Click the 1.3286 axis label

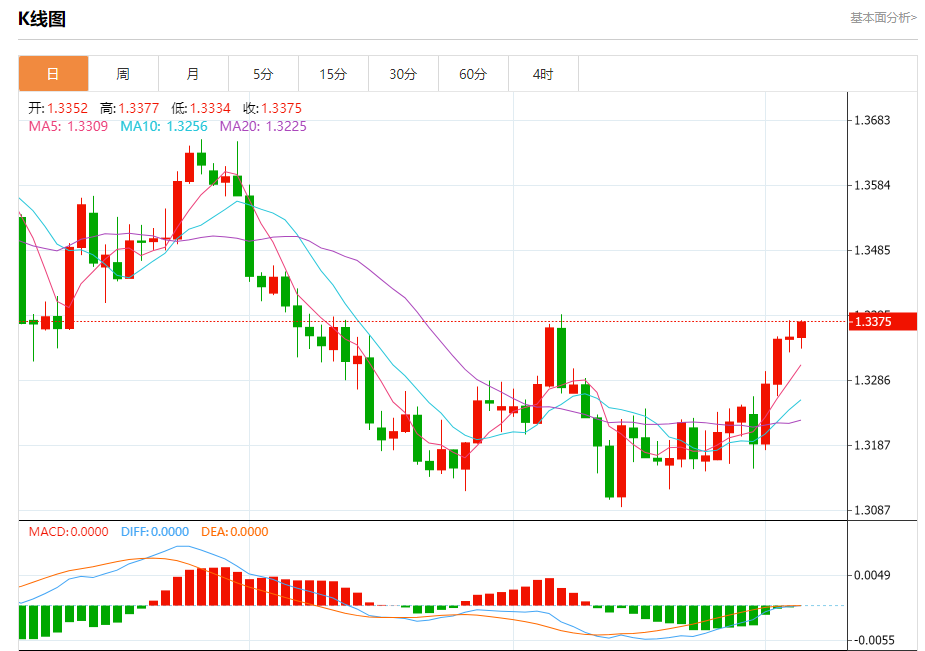[872, 380]
